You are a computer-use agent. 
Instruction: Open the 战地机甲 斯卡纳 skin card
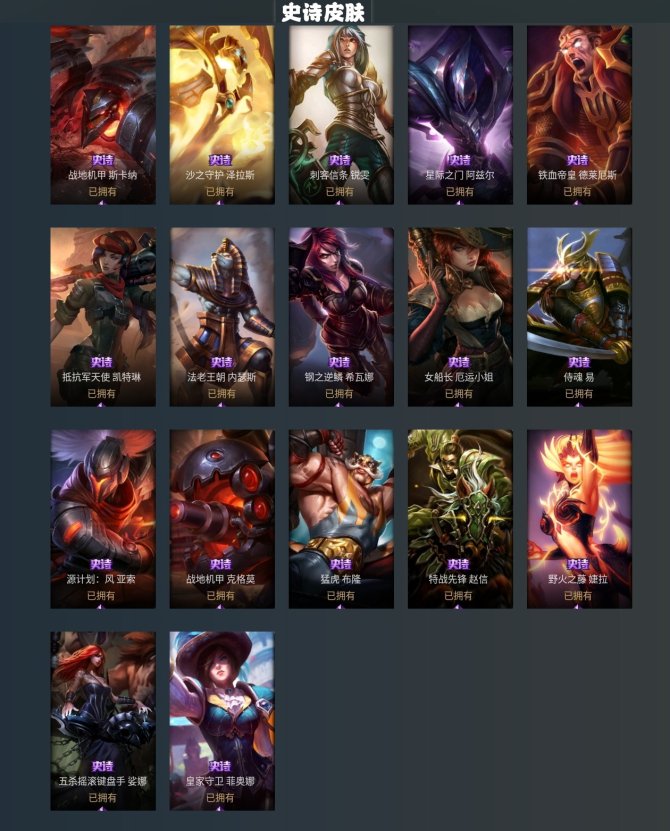(x=103, y=114)
